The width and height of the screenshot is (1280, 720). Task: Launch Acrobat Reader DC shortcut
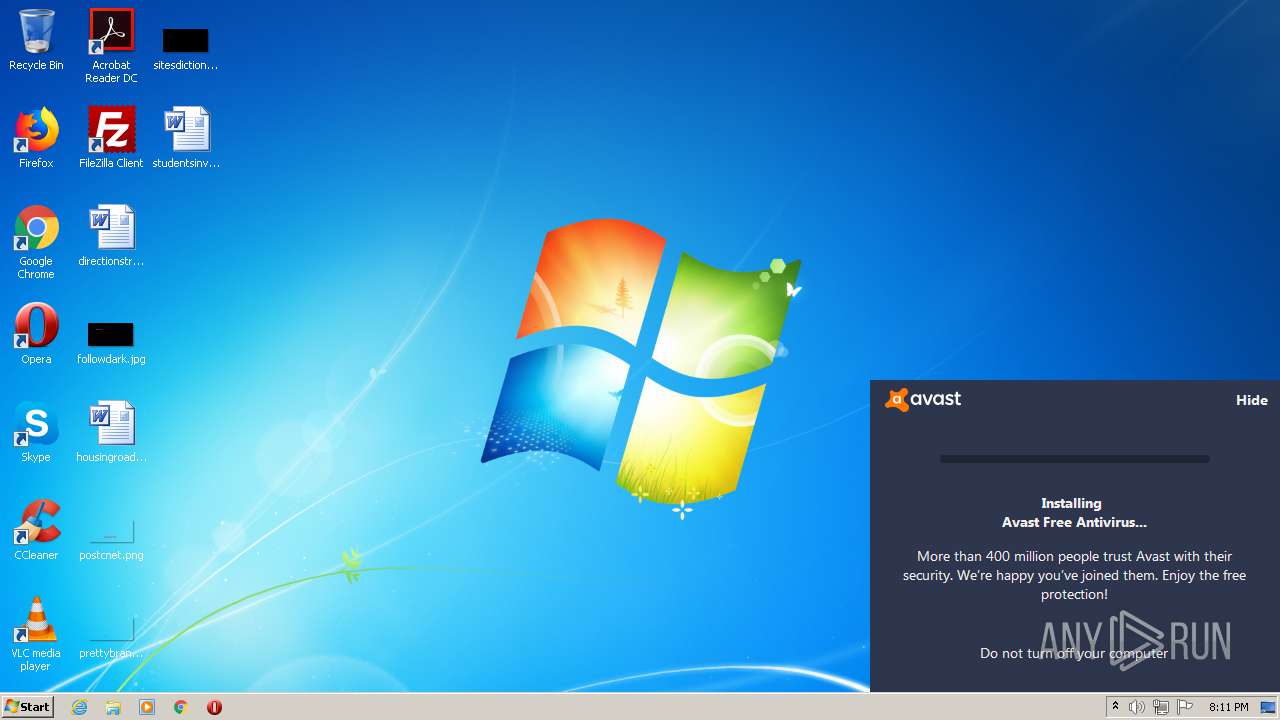point(111,45)
